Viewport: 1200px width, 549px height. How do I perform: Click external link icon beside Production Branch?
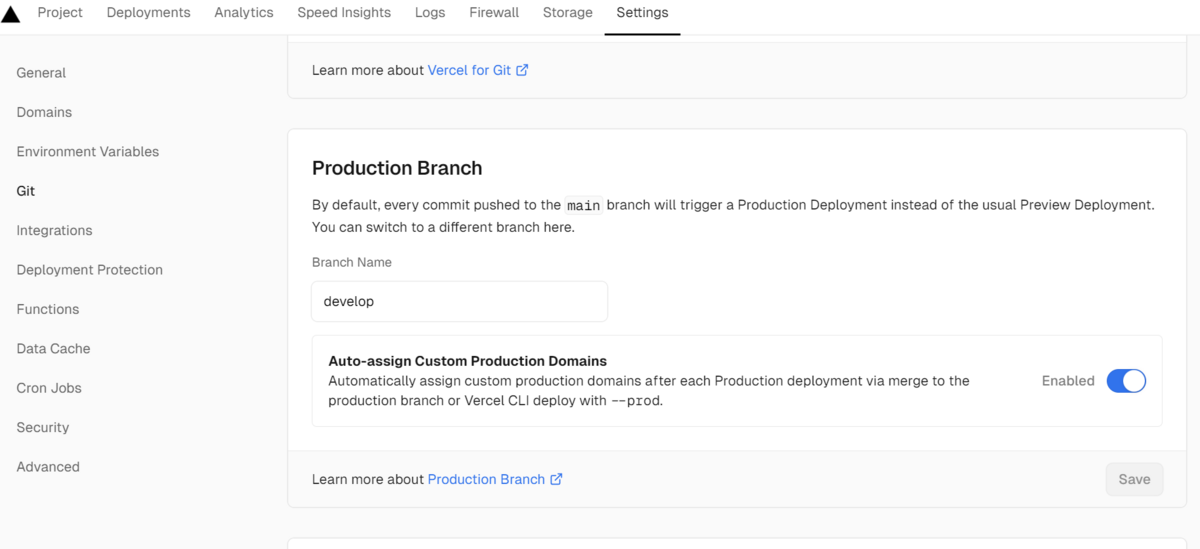[x=556, y=479]
